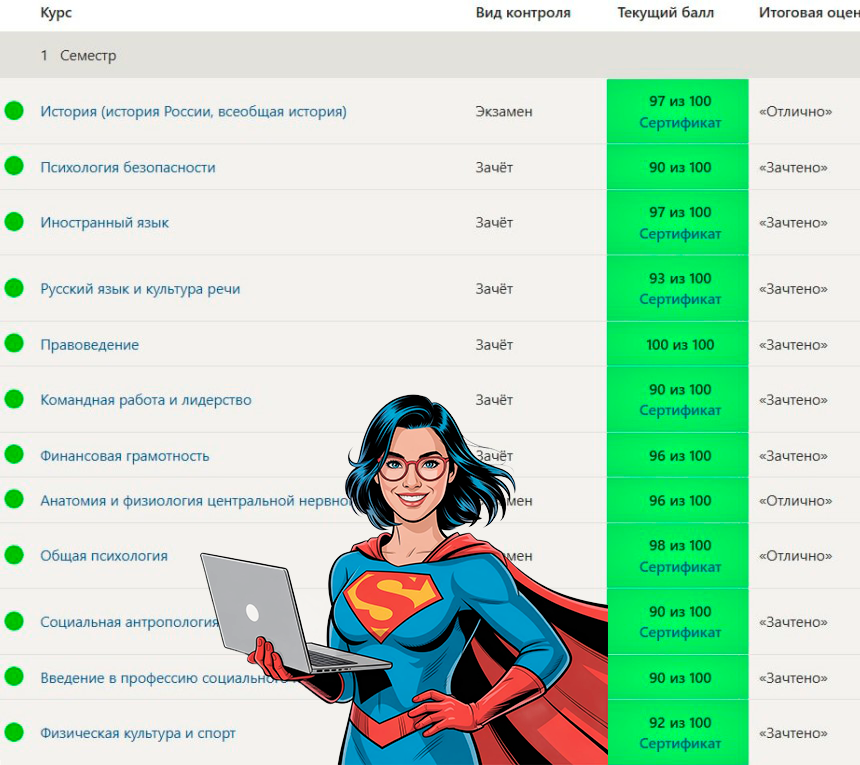The image size is (860, 765).
Task: Click 96 из 100 score for Анатомия row
Action: (680, 501)
